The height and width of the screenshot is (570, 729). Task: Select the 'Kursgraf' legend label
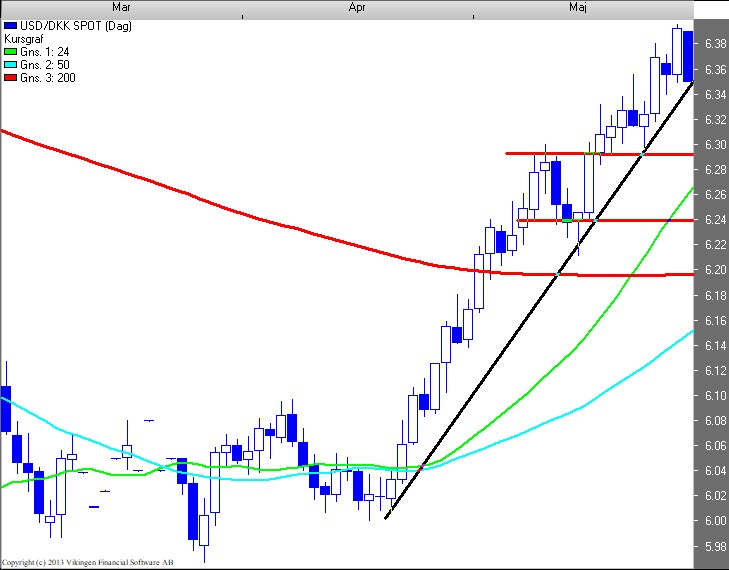[23, 39]
